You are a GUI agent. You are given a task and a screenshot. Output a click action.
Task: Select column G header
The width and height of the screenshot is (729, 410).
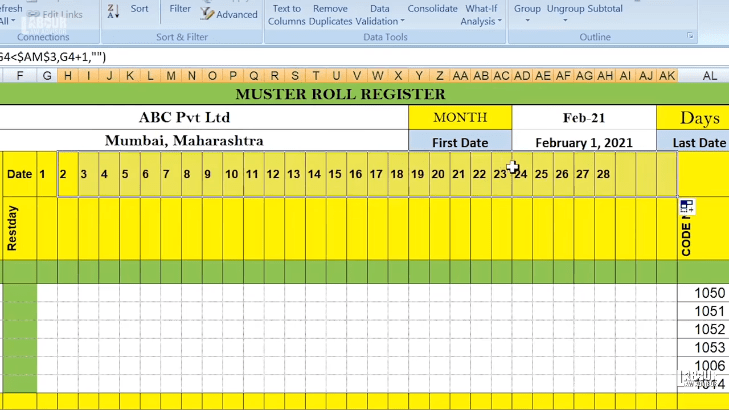pos(47,76)
